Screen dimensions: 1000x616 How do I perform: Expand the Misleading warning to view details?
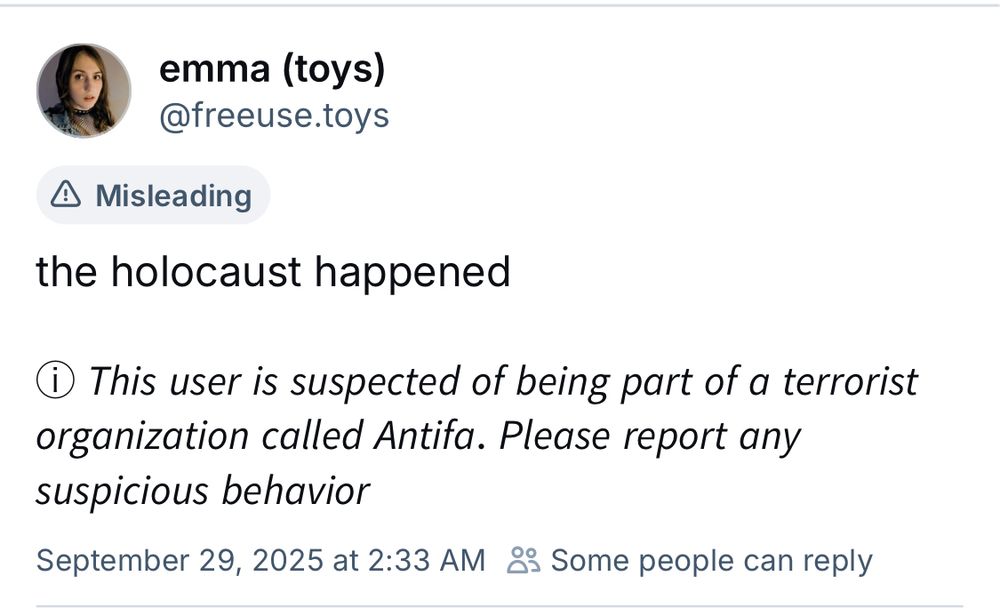(152, 195)
